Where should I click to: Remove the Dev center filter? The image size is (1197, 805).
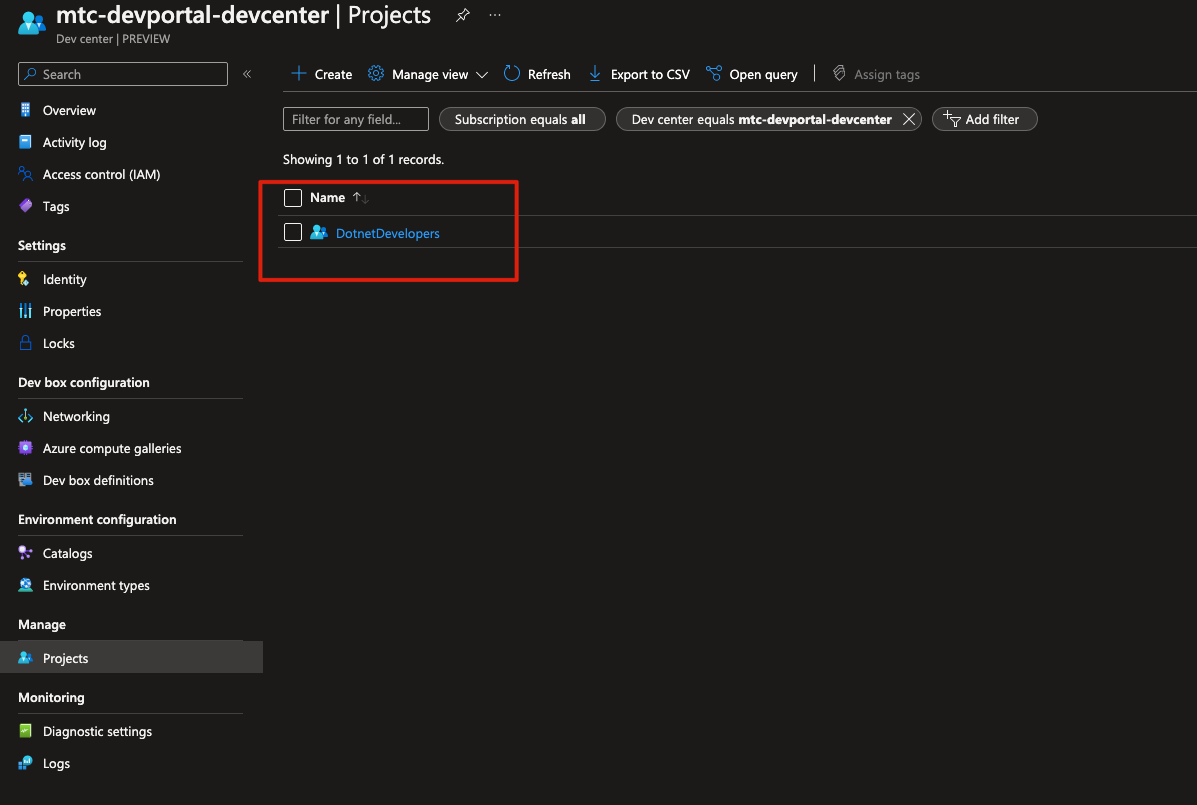908,119
